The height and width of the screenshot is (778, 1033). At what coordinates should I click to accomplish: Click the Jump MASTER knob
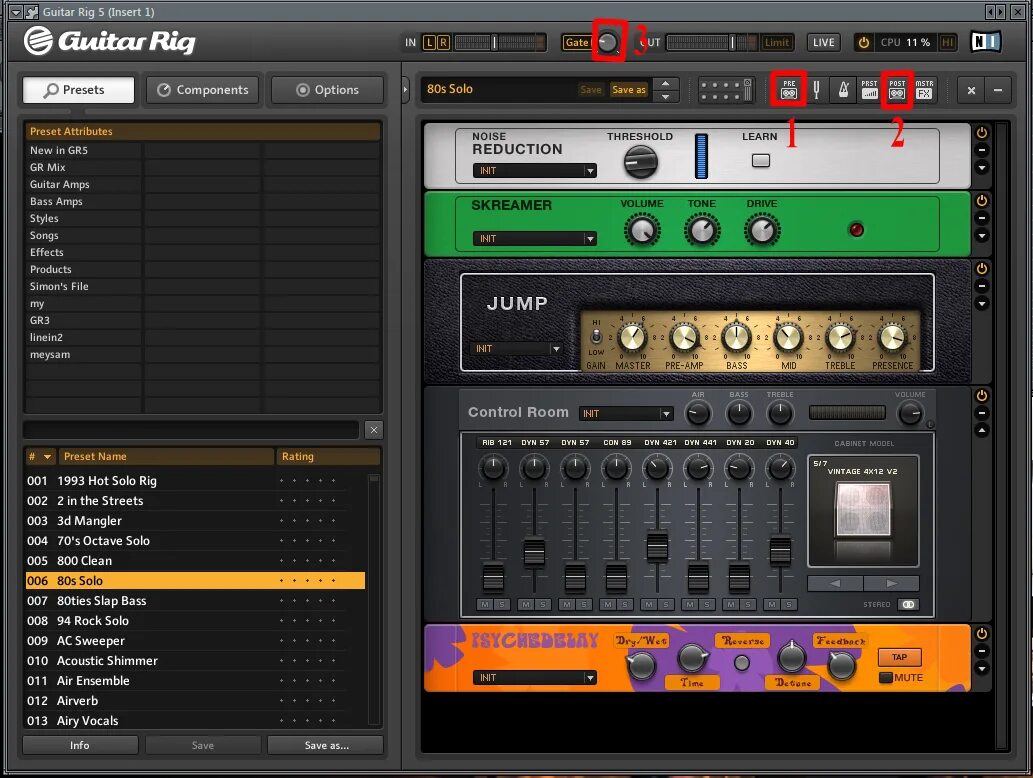click(632, 338)
